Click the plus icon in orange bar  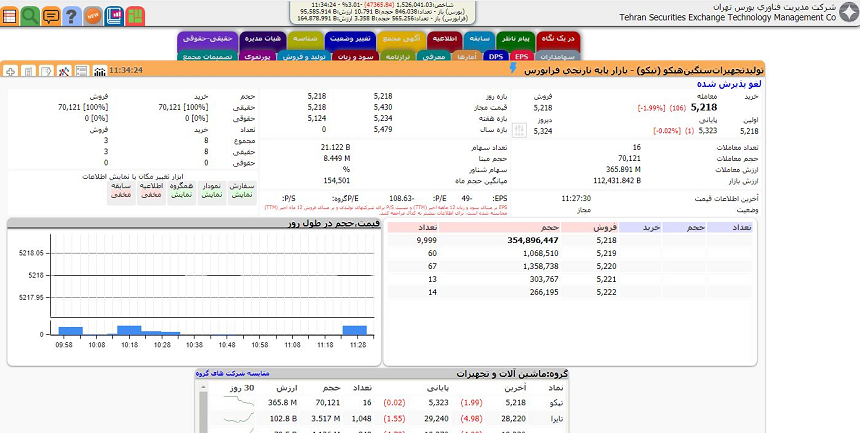[x=10, y=71]
